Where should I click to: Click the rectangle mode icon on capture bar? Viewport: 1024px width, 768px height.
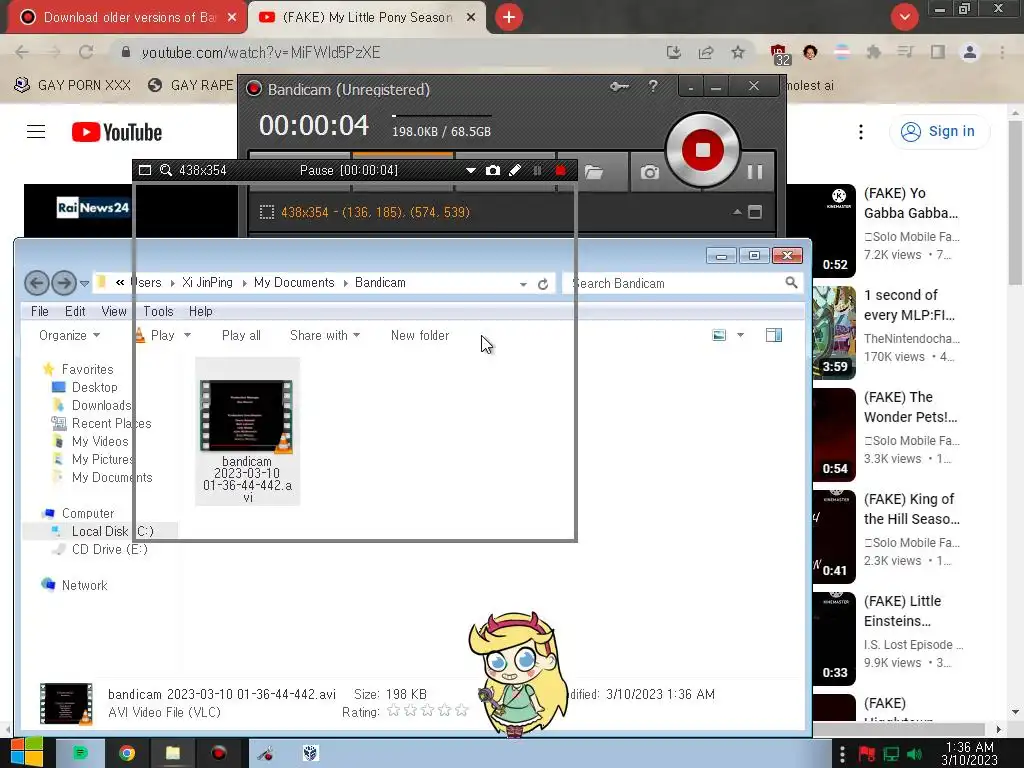click(145, 170)
